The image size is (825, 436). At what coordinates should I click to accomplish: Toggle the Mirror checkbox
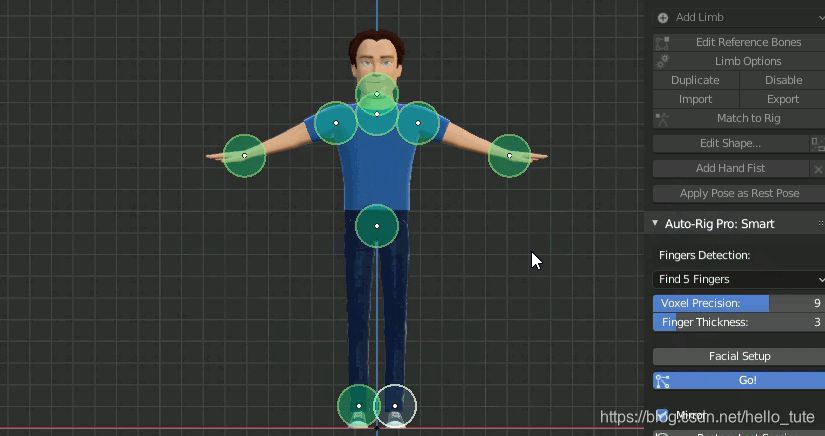point(662,415)
